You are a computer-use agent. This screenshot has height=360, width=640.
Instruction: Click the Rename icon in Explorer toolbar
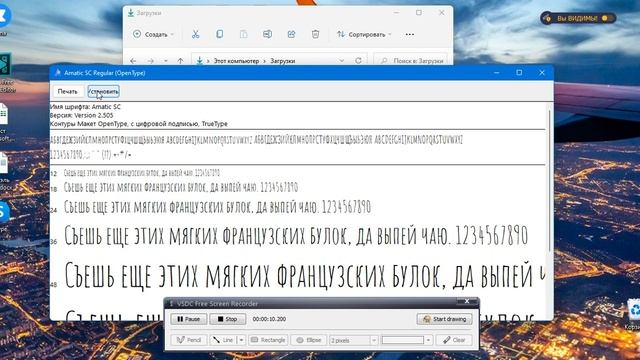click(x=267, y=34)
